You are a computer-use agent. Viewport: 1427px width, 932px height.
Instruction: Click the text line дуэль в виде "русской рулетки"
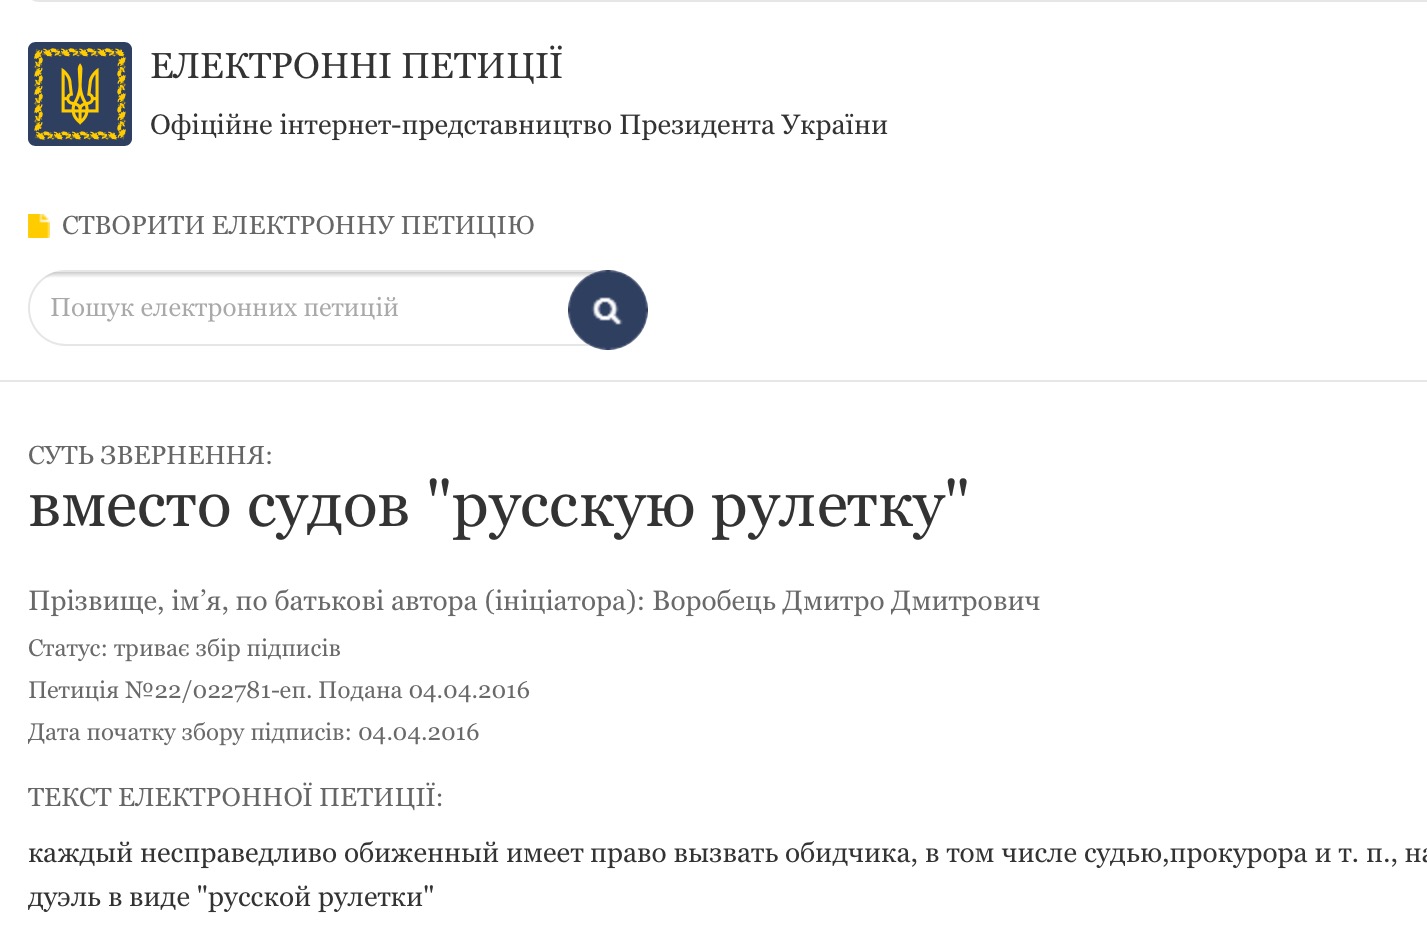point(231,897)
